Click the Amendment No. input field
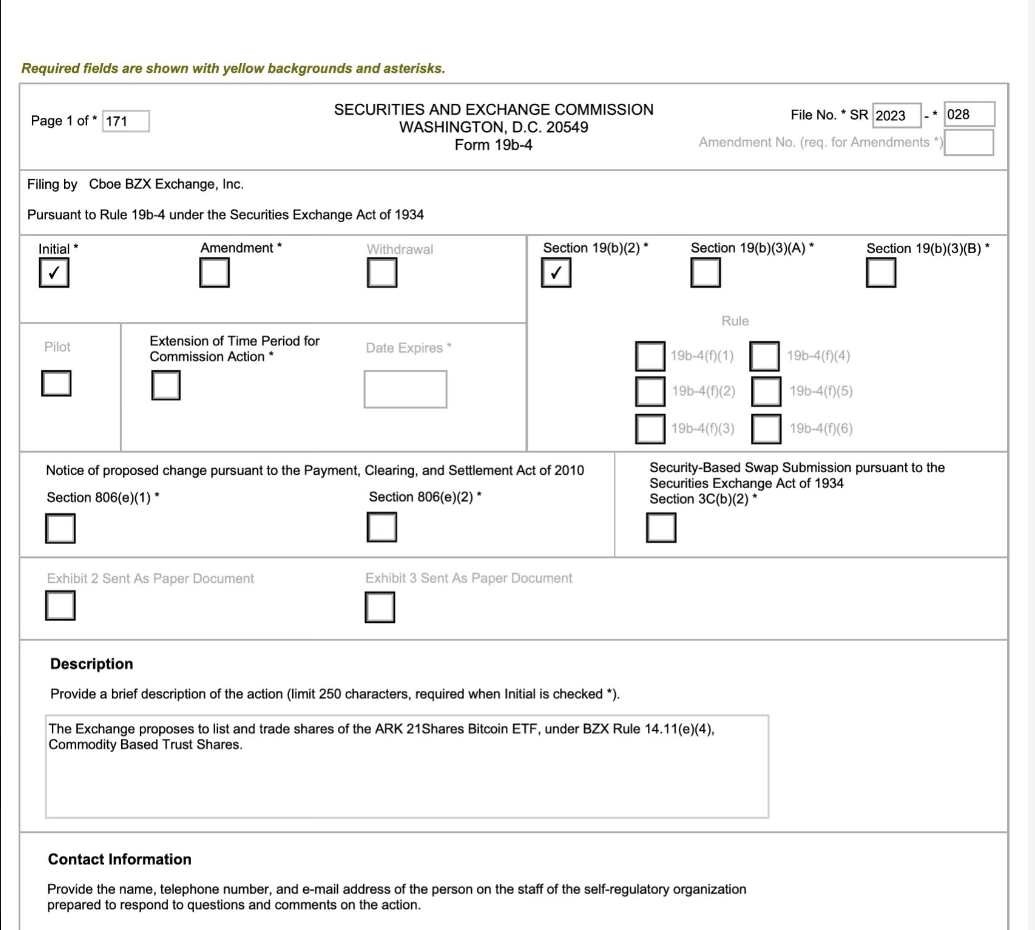 pyautogui.click(x=969, y=143)
